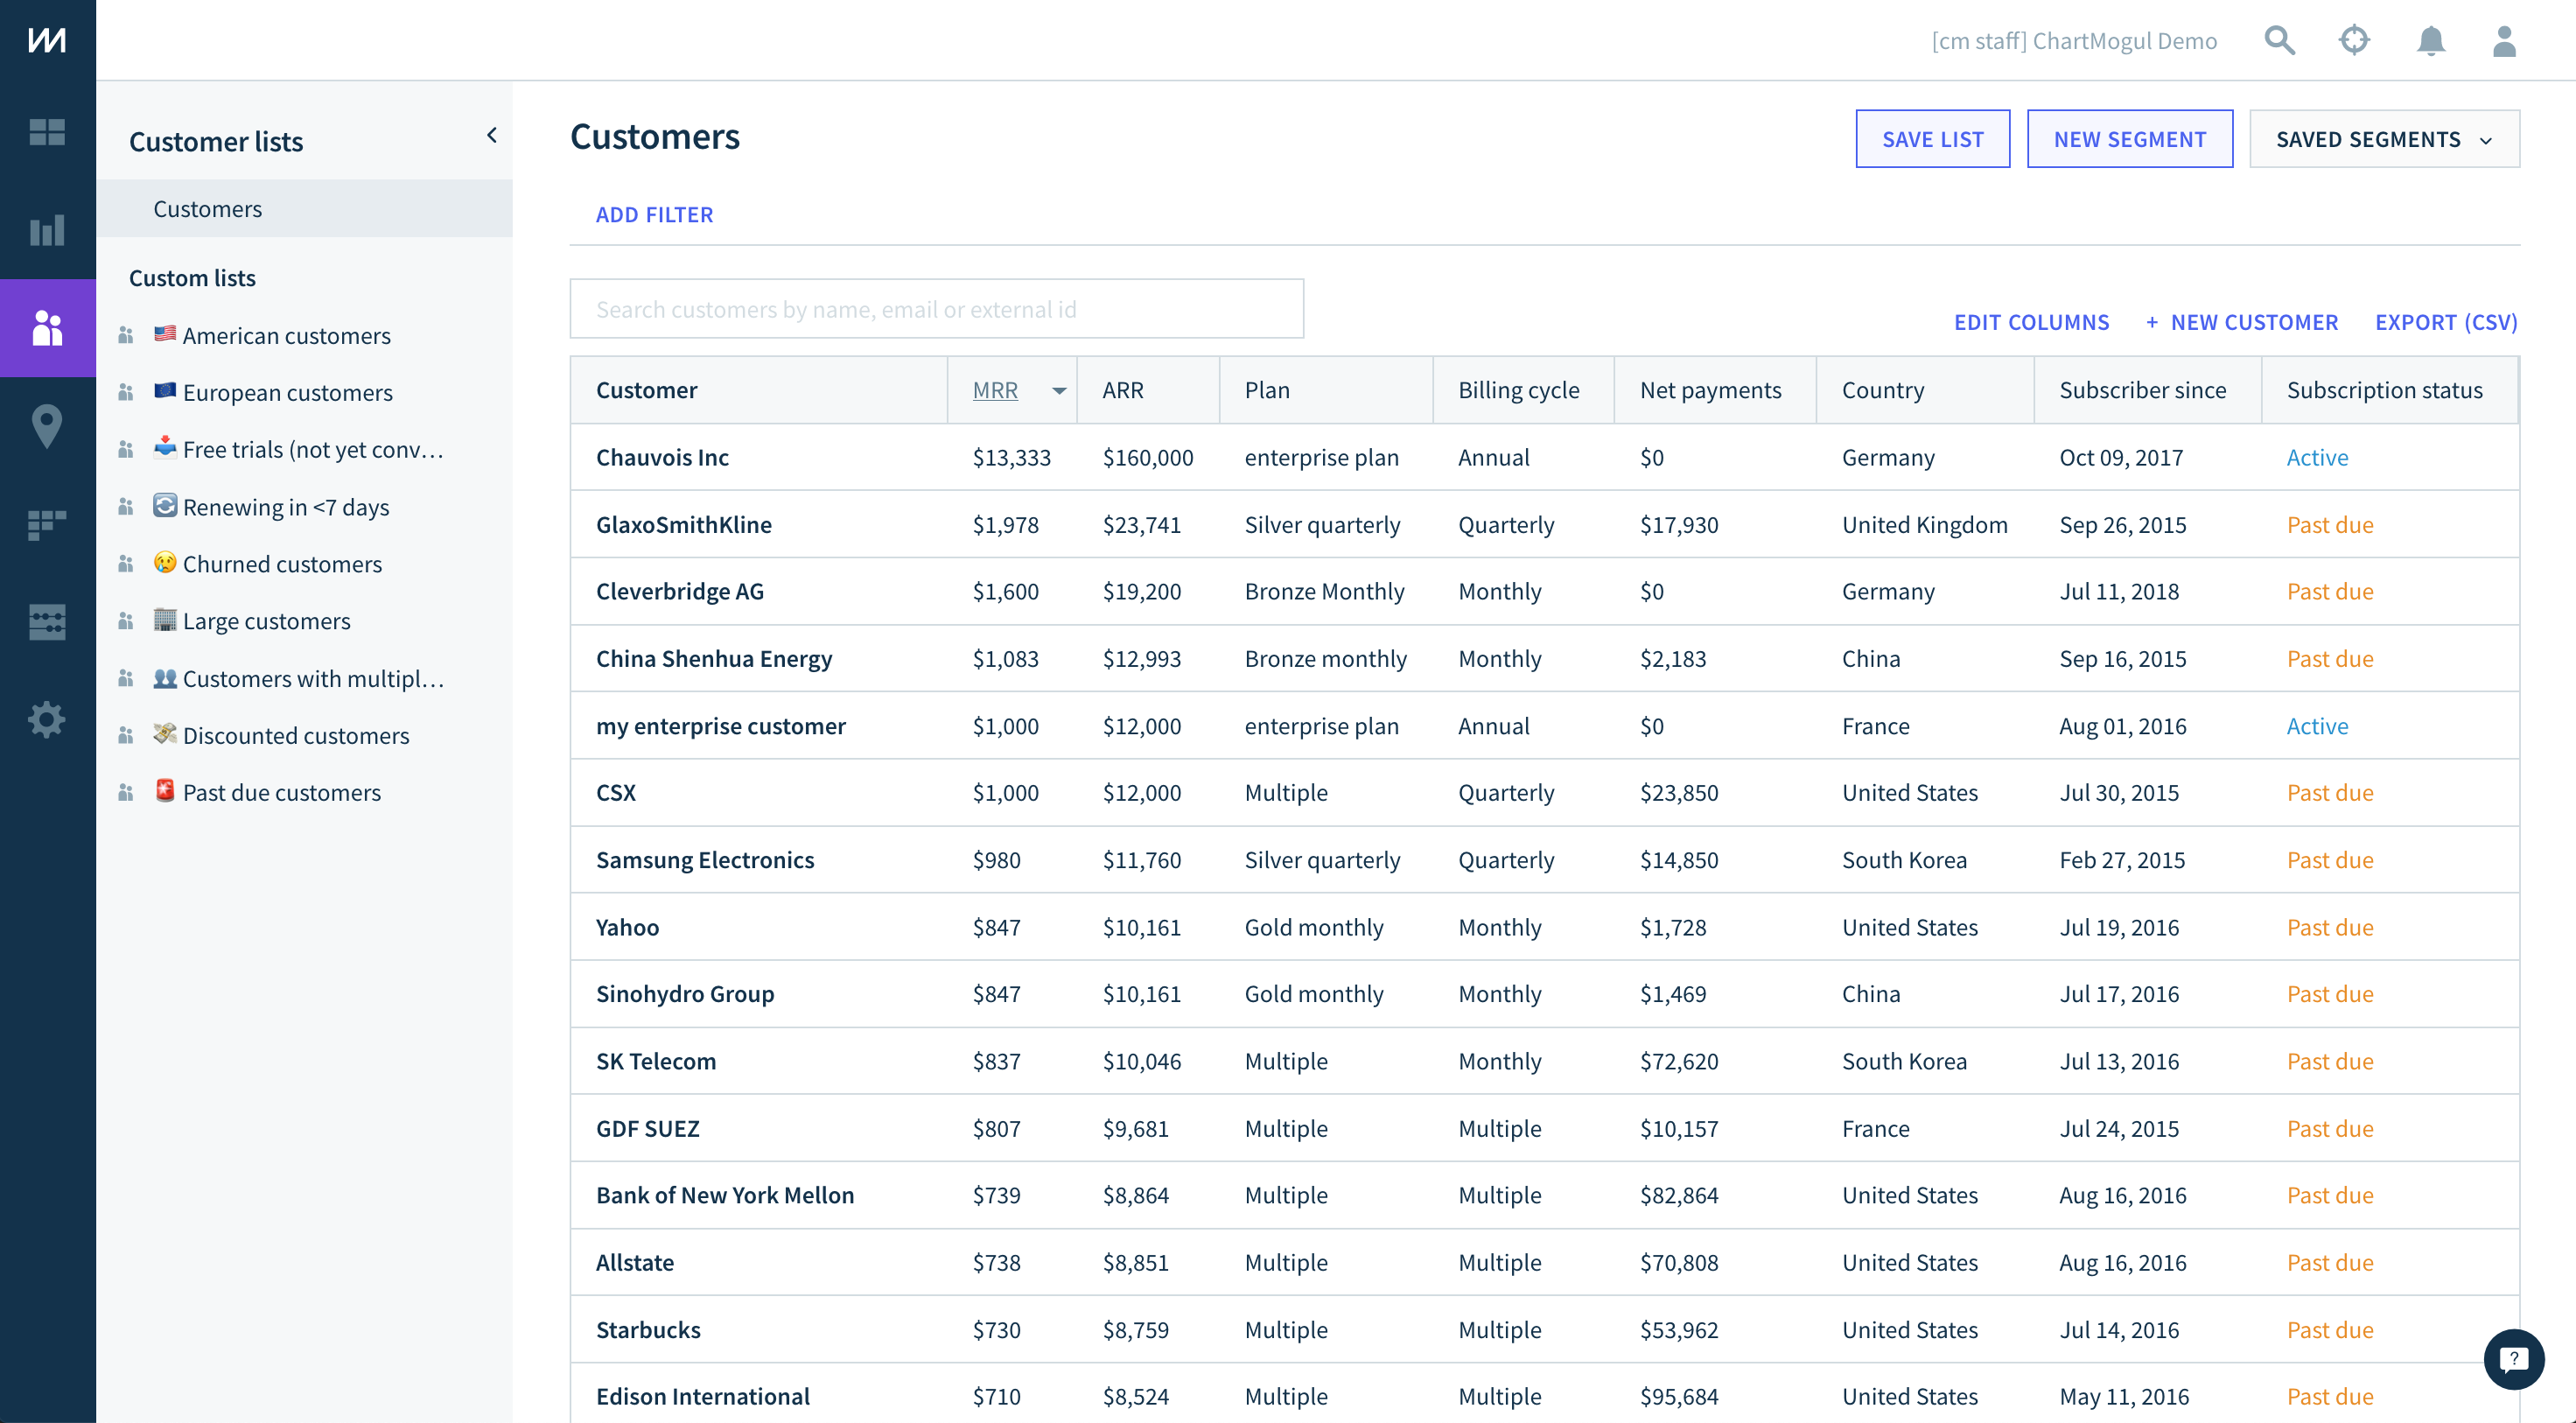Open the Cleverbridge AG customer
Image resolution: width=2576 pixels, height=1423 pixels.
(x=679, y=591)
